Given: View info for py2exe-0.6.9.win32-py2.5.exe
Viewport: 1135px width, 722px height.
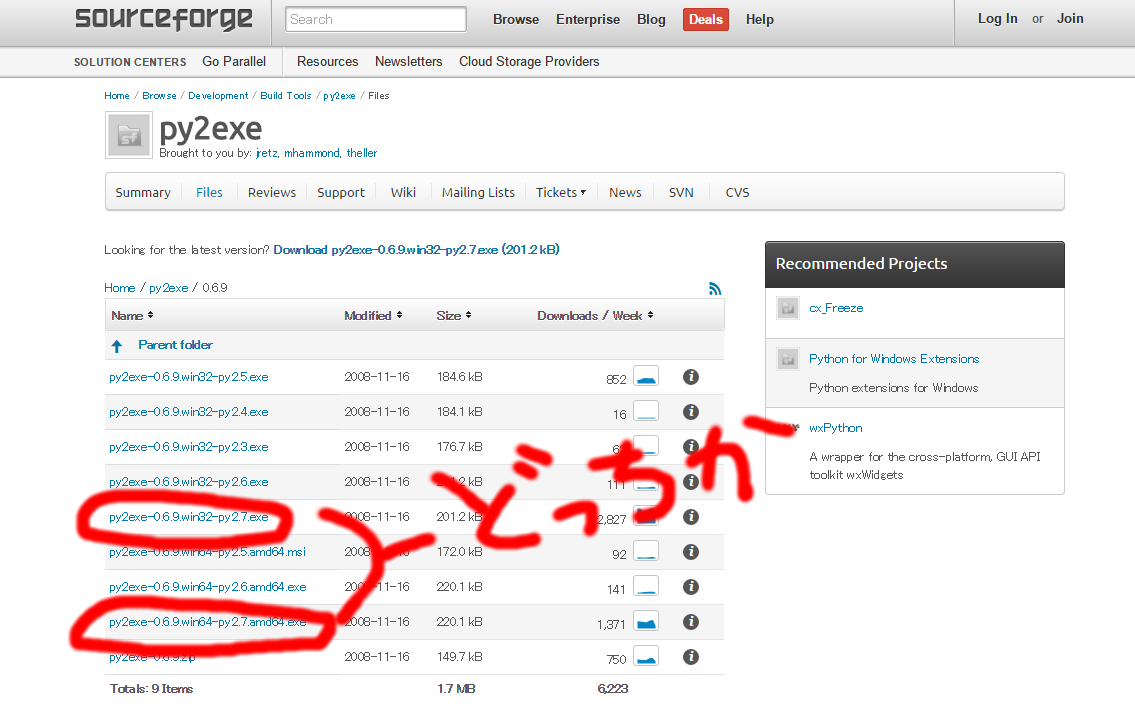Looking at the screenshot, I should tap(691, 377).
